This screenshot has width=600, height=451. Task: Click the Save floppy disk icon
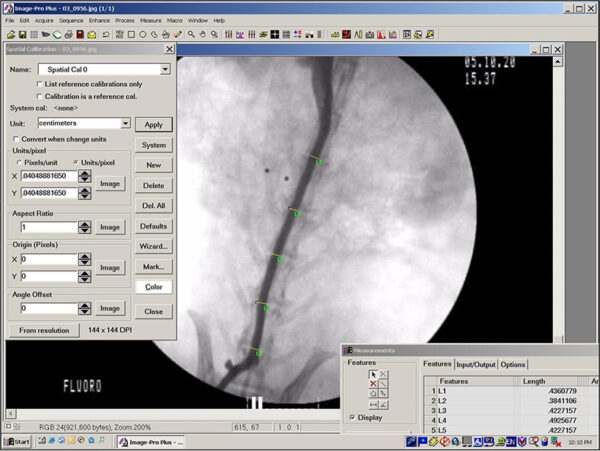[x=23, y=35]
